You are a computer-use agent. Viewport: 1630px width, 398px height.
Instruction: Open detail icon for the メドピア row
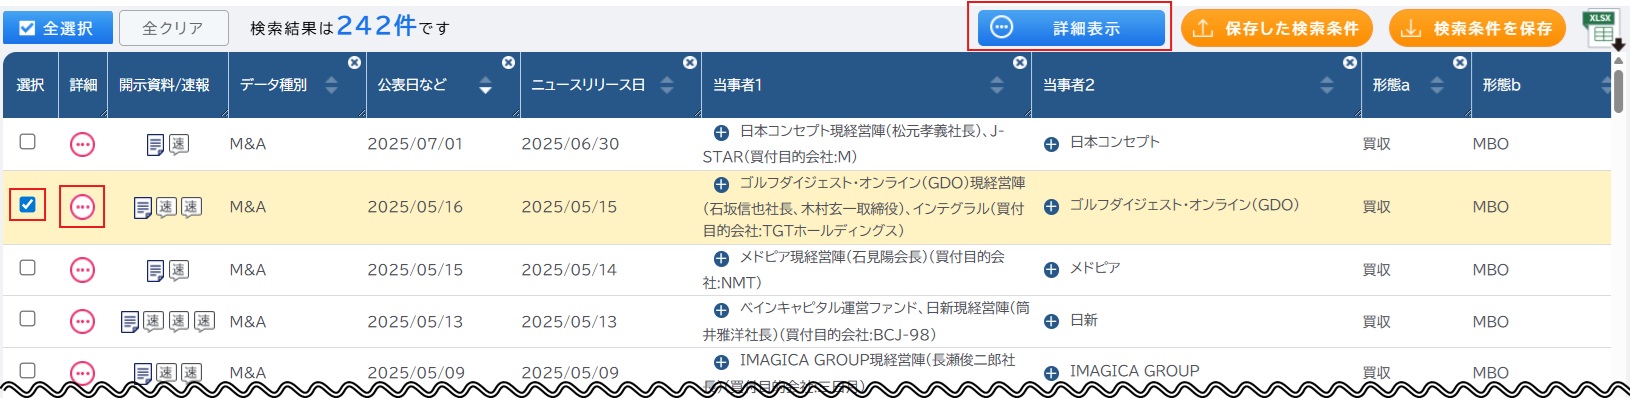(82, 270)
